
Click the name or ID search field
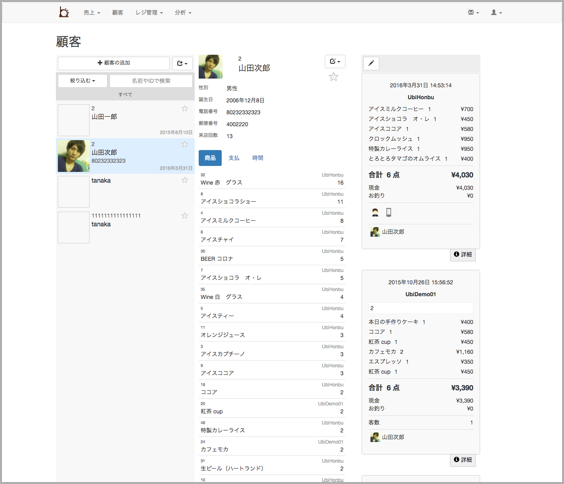pos(151,81)
